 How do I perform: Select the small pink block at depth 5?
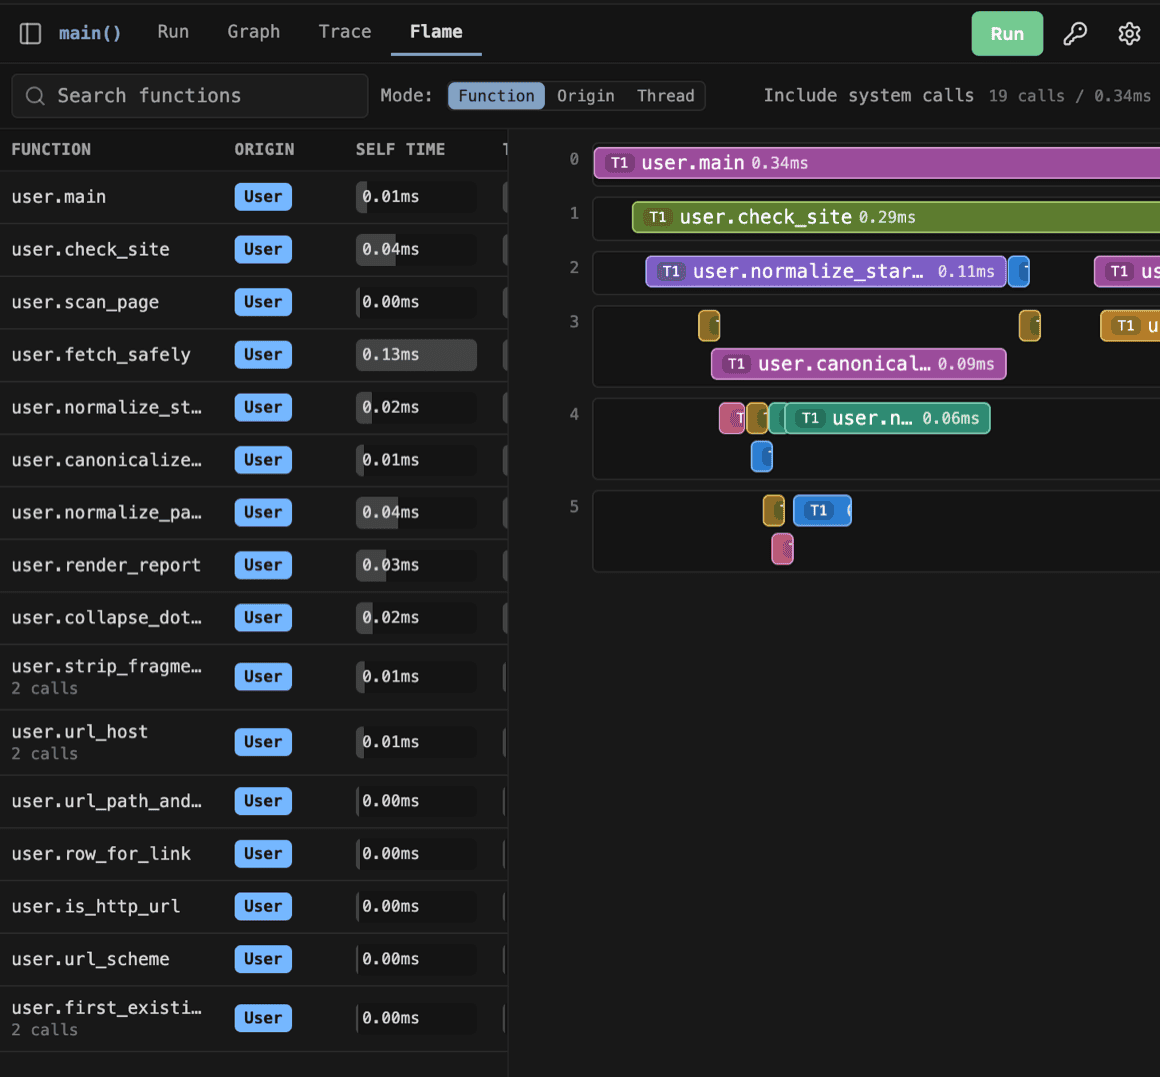(x=782, y=549)
